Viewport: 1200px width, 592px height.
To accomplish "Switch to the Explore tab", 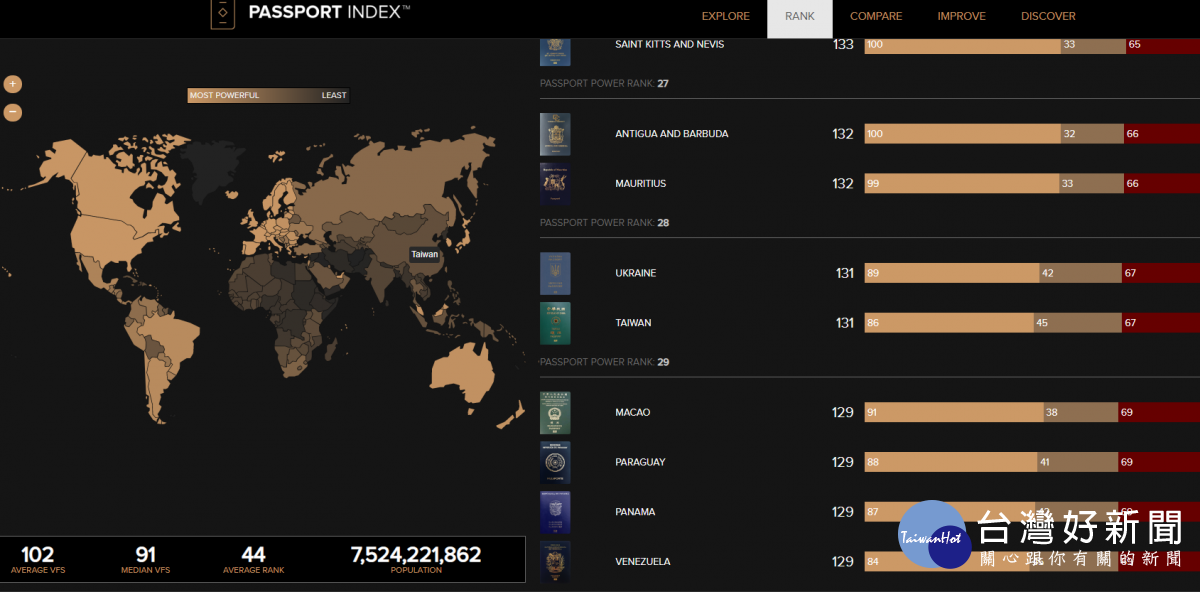I will pyautogui.click(x=725, y=17).
